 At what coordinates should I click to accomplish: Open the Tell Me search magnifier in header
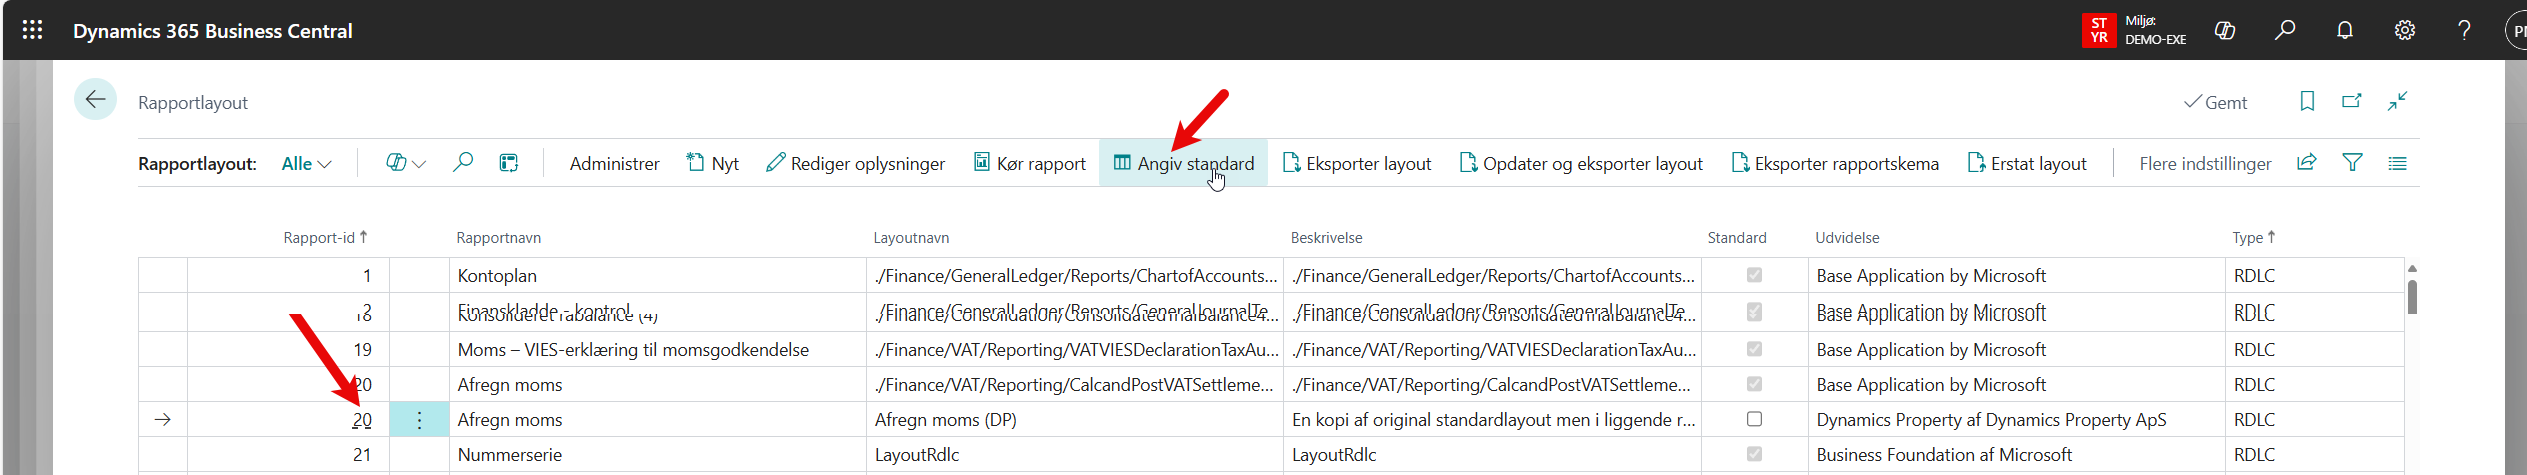2285,30
